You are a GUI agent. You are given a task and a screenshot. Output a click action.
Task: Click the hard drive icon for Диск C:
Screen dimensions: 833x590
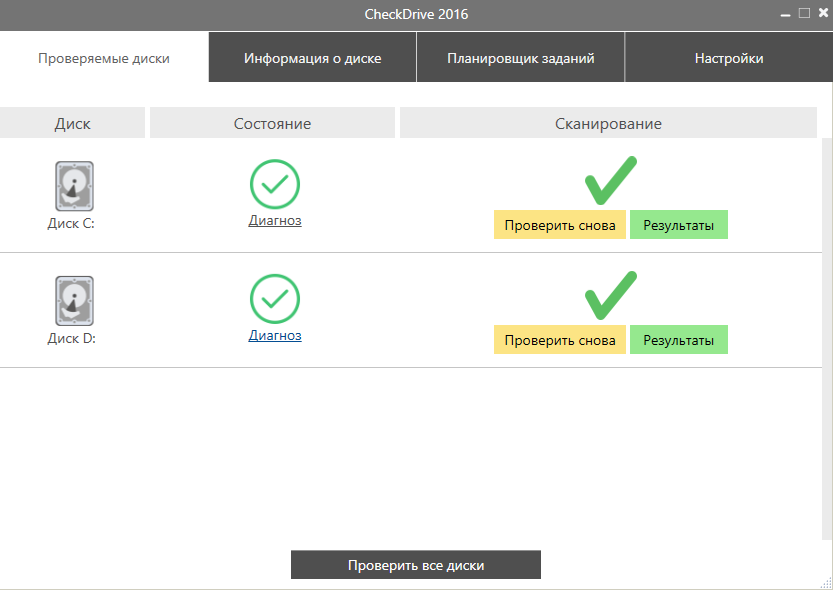71,185
